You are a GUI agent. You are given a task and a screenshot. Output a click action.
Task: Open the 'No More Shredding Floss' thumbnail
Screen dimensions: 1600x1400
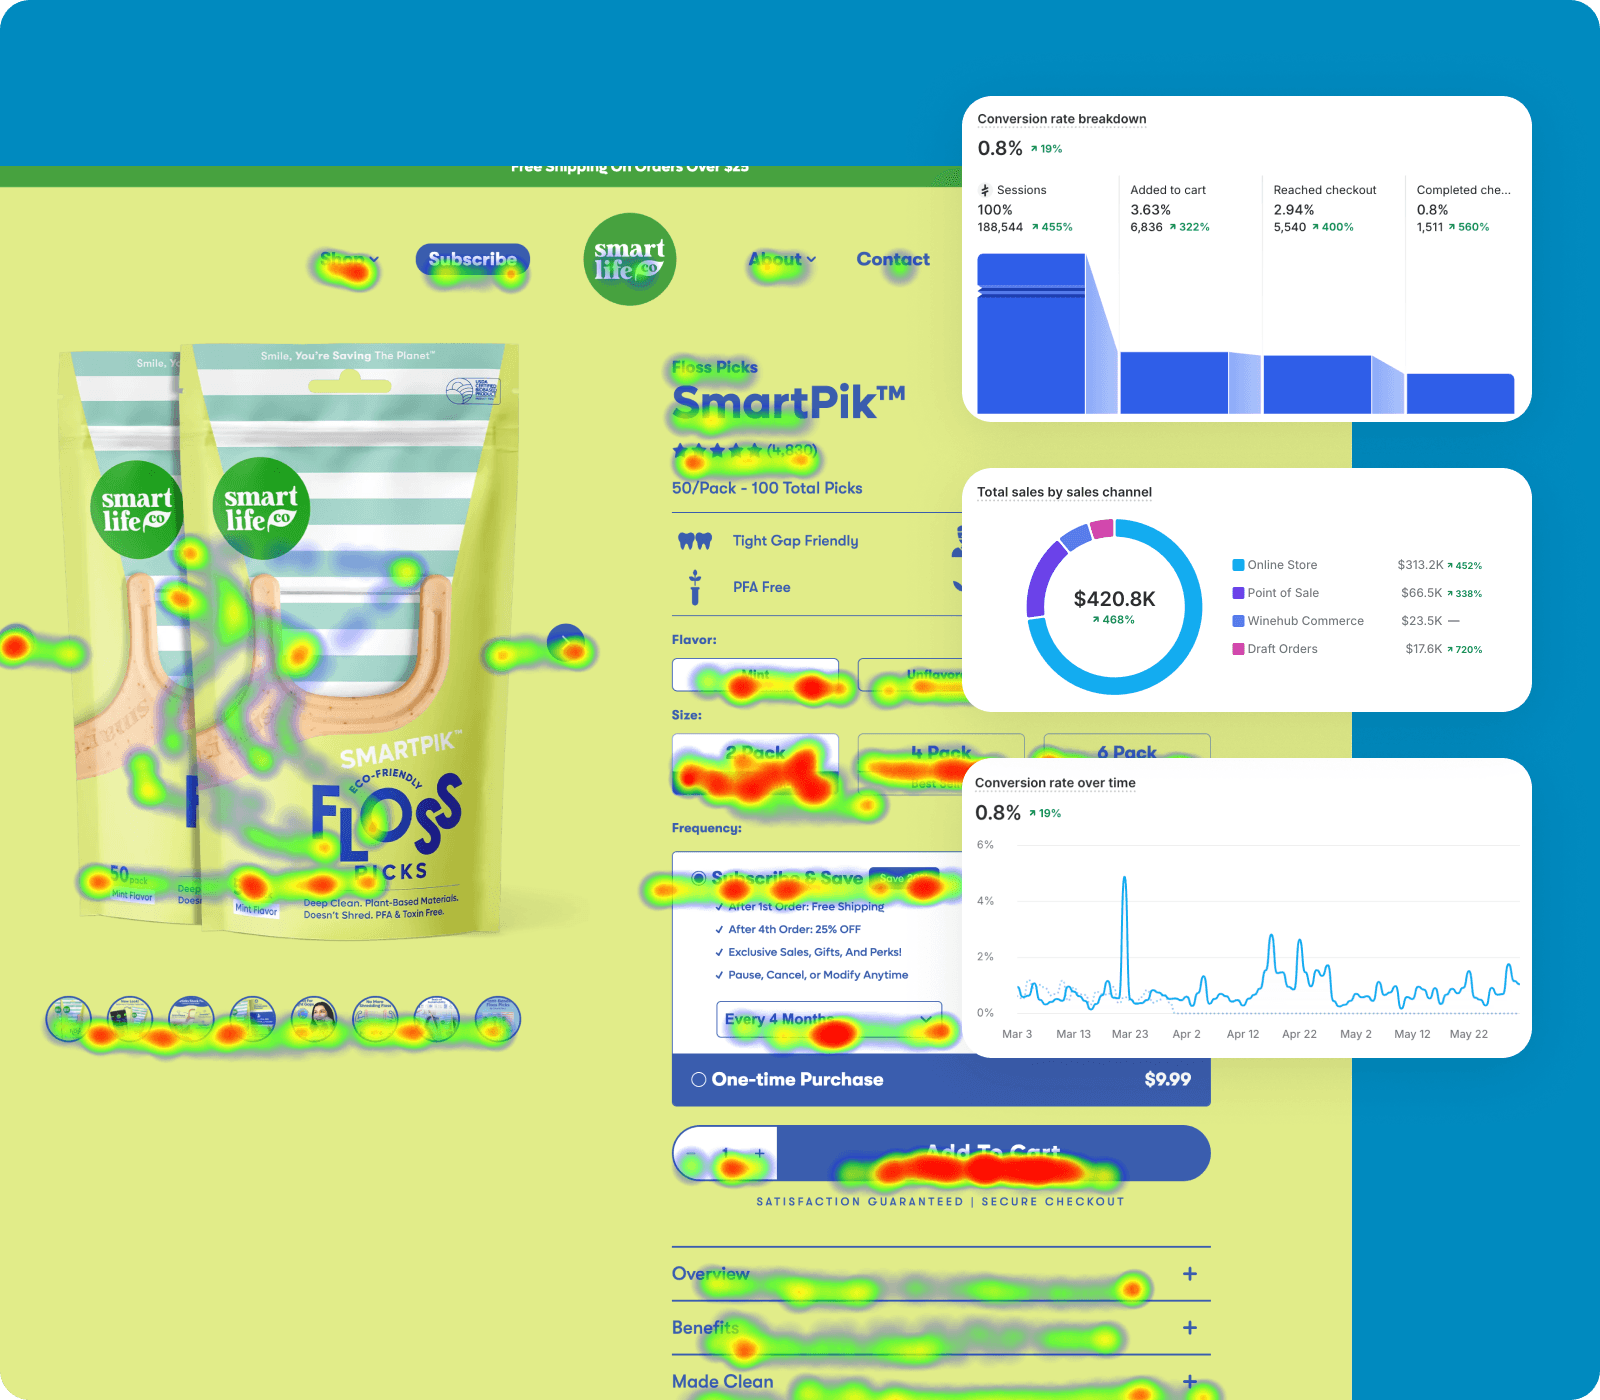pyautogui.click(x=375, y=1019)
